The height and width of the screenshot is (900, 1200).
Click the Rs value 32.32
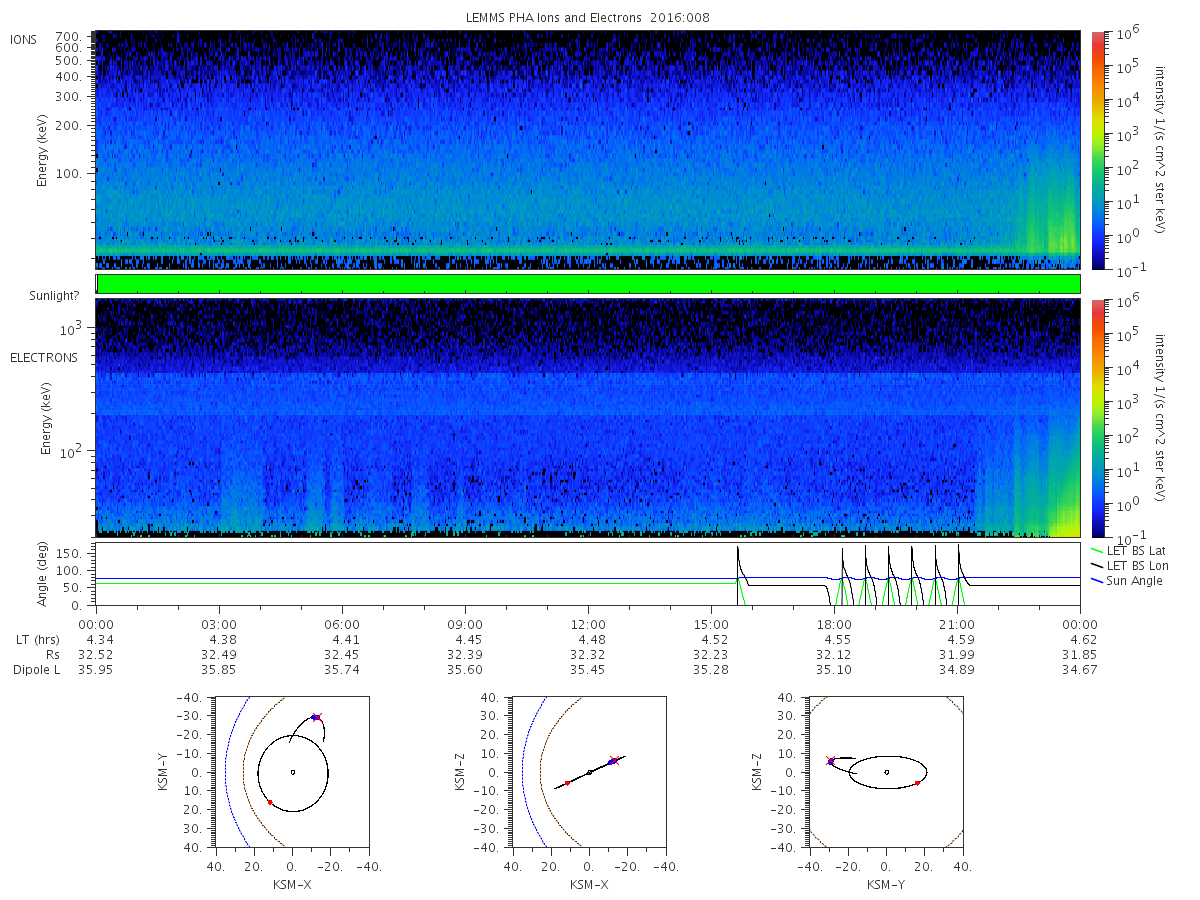coord(588,654)
